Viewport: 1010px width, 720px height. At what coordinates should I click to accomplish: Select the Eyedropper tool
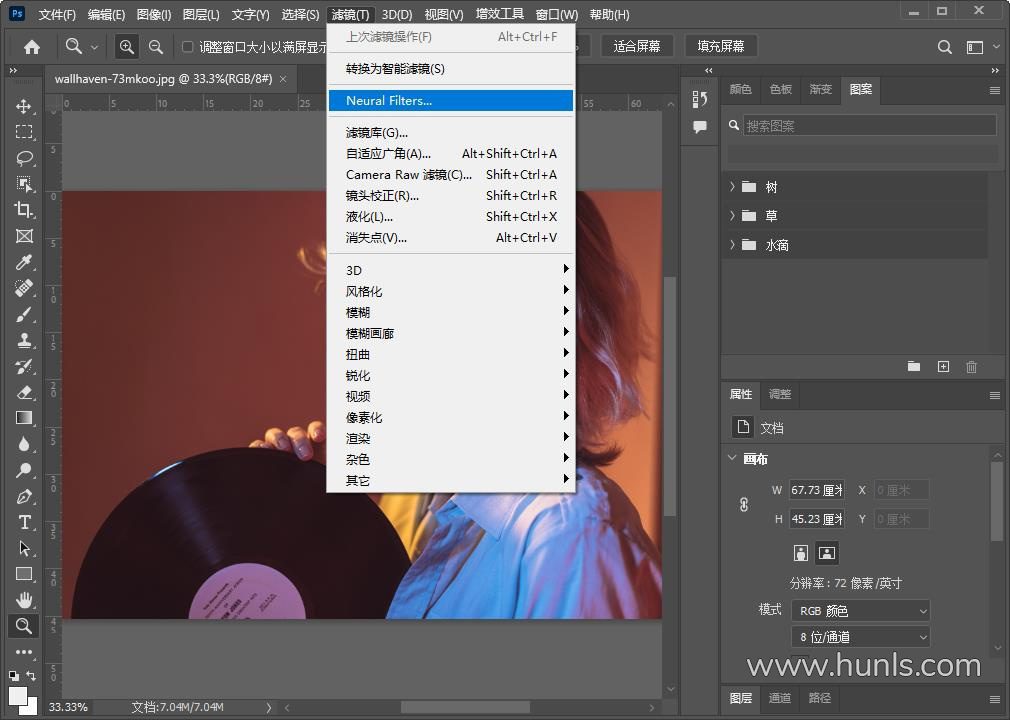click(24, 262)
